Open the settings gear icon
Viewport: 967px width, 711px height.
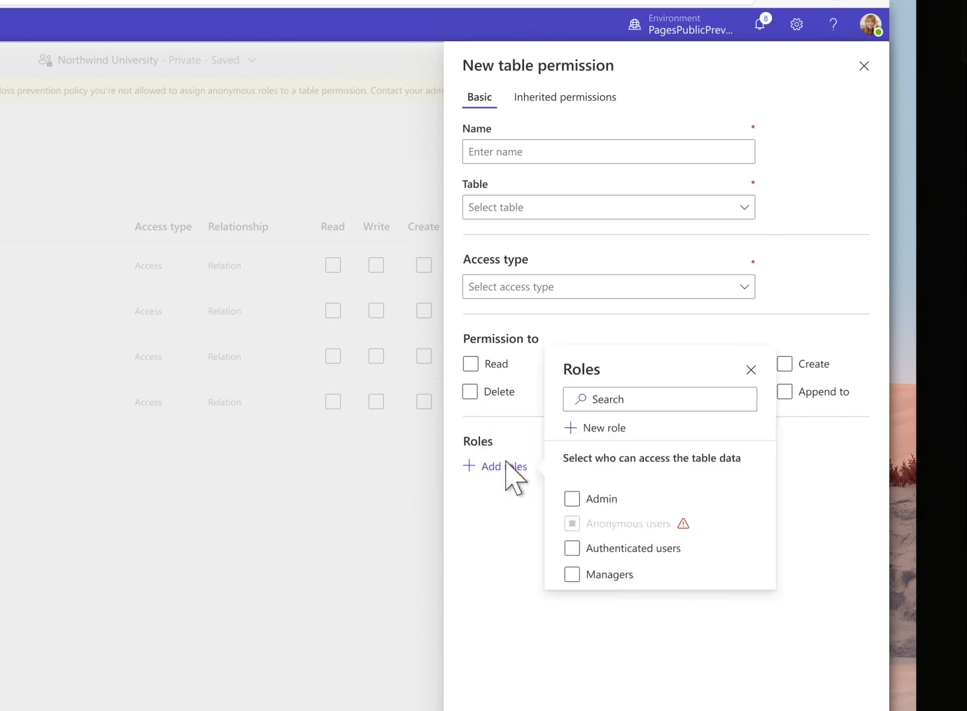797,25
